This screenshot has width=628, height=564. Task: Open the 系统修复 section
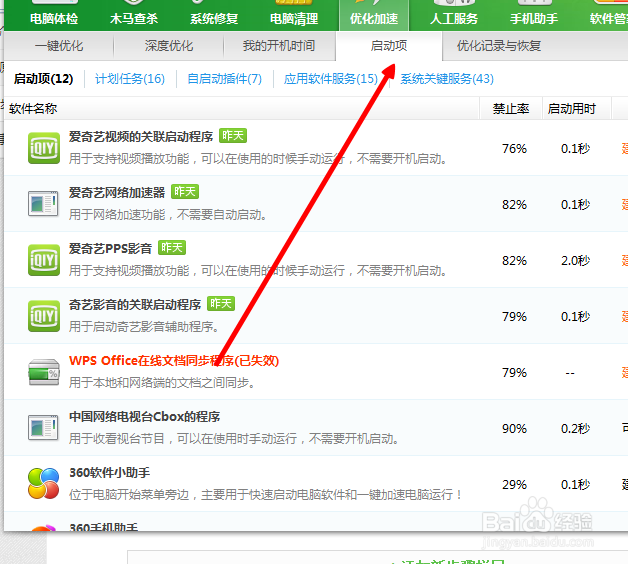(214, 18)
